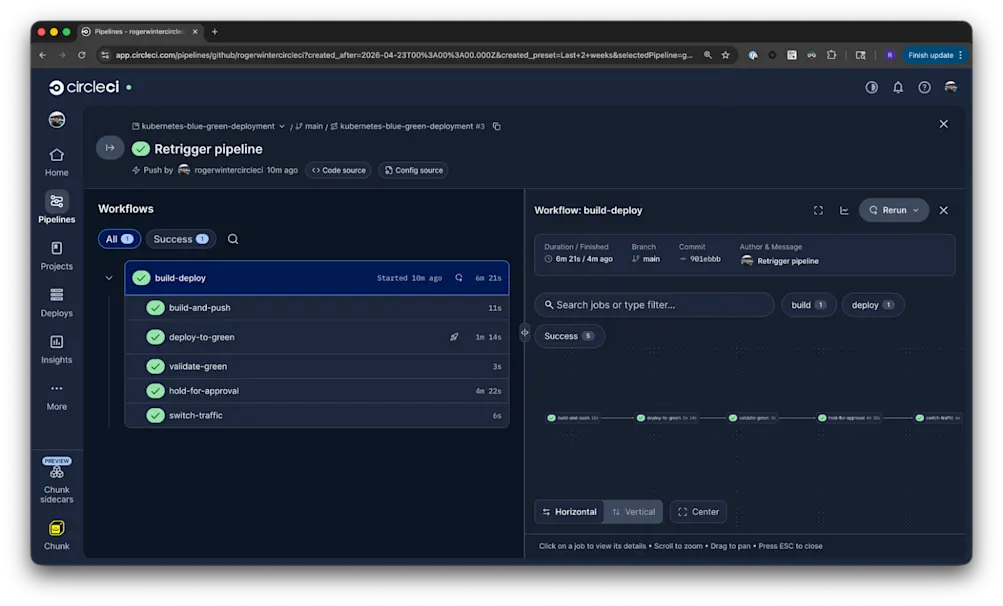Bookmark page with star icon

pyautogui.click(x=725, y=55)
